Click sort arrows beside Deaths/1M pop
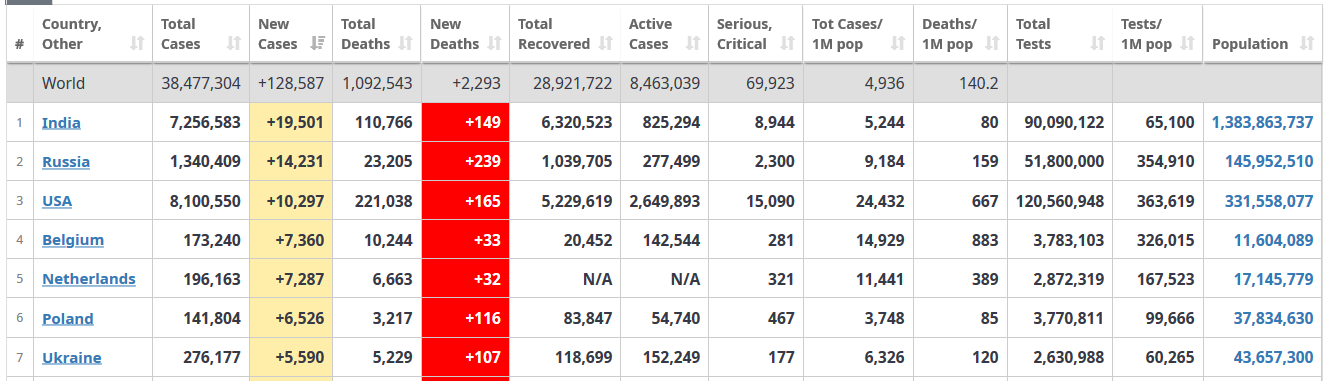Screen dimensions: 1331x381 coord(992,44)
